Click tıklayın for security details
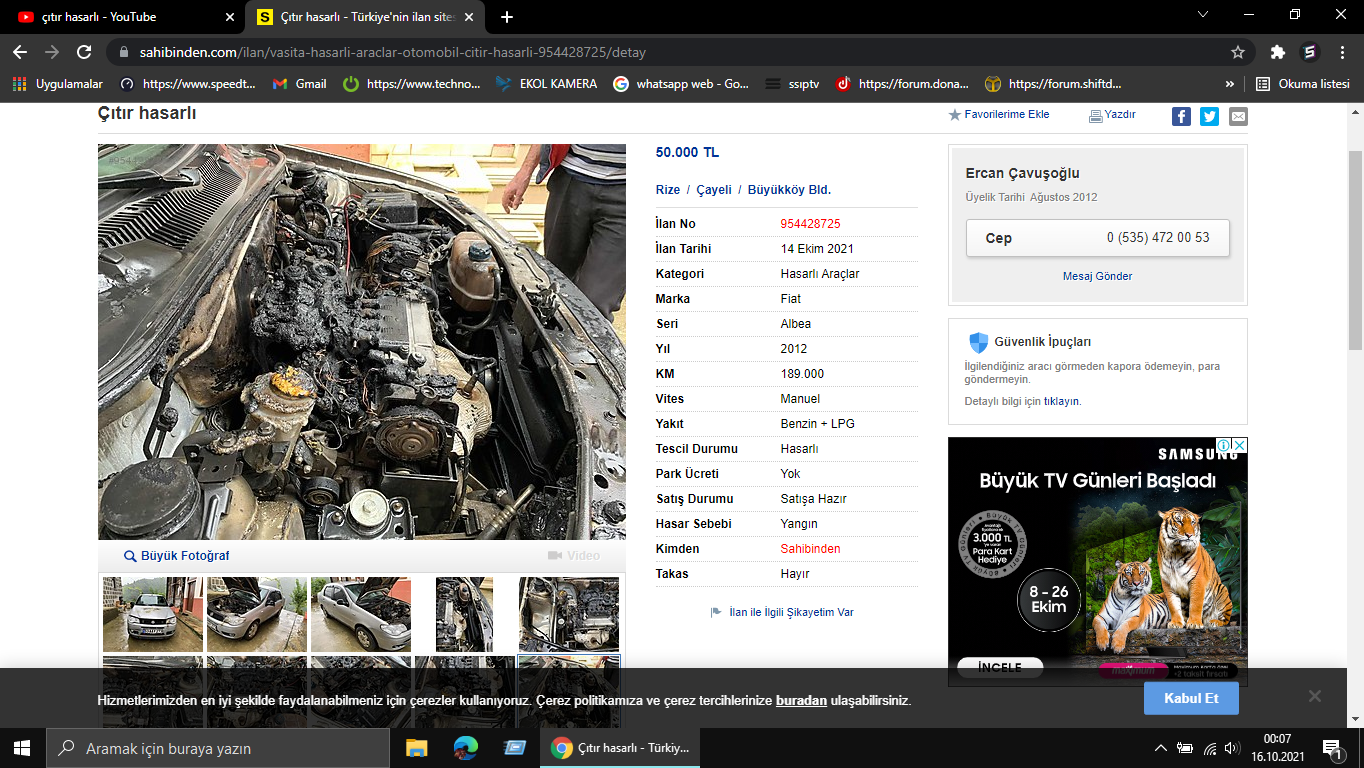Screen dimensions: 1364x768 (1062, 401)
